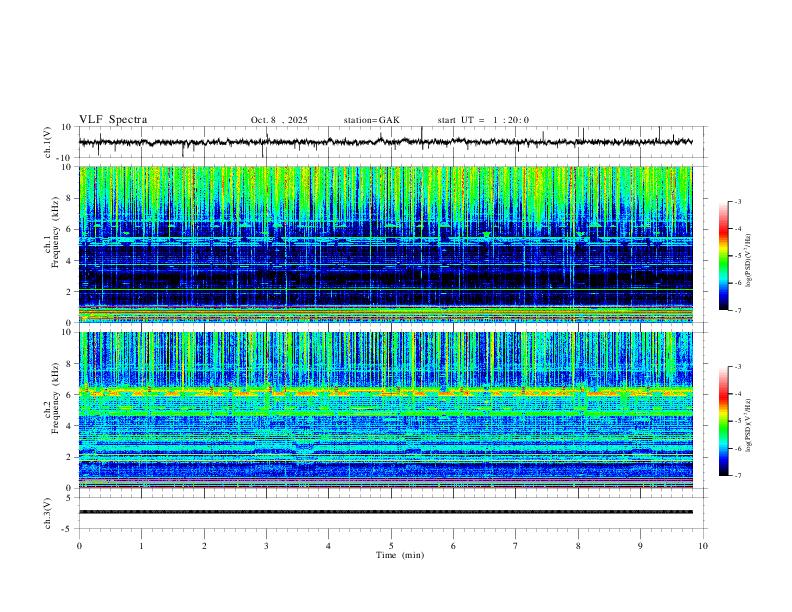Select the date text "Oct. 8 , 2025"
792x612 pixels.
pyautogui.click(x=279, y=120)
